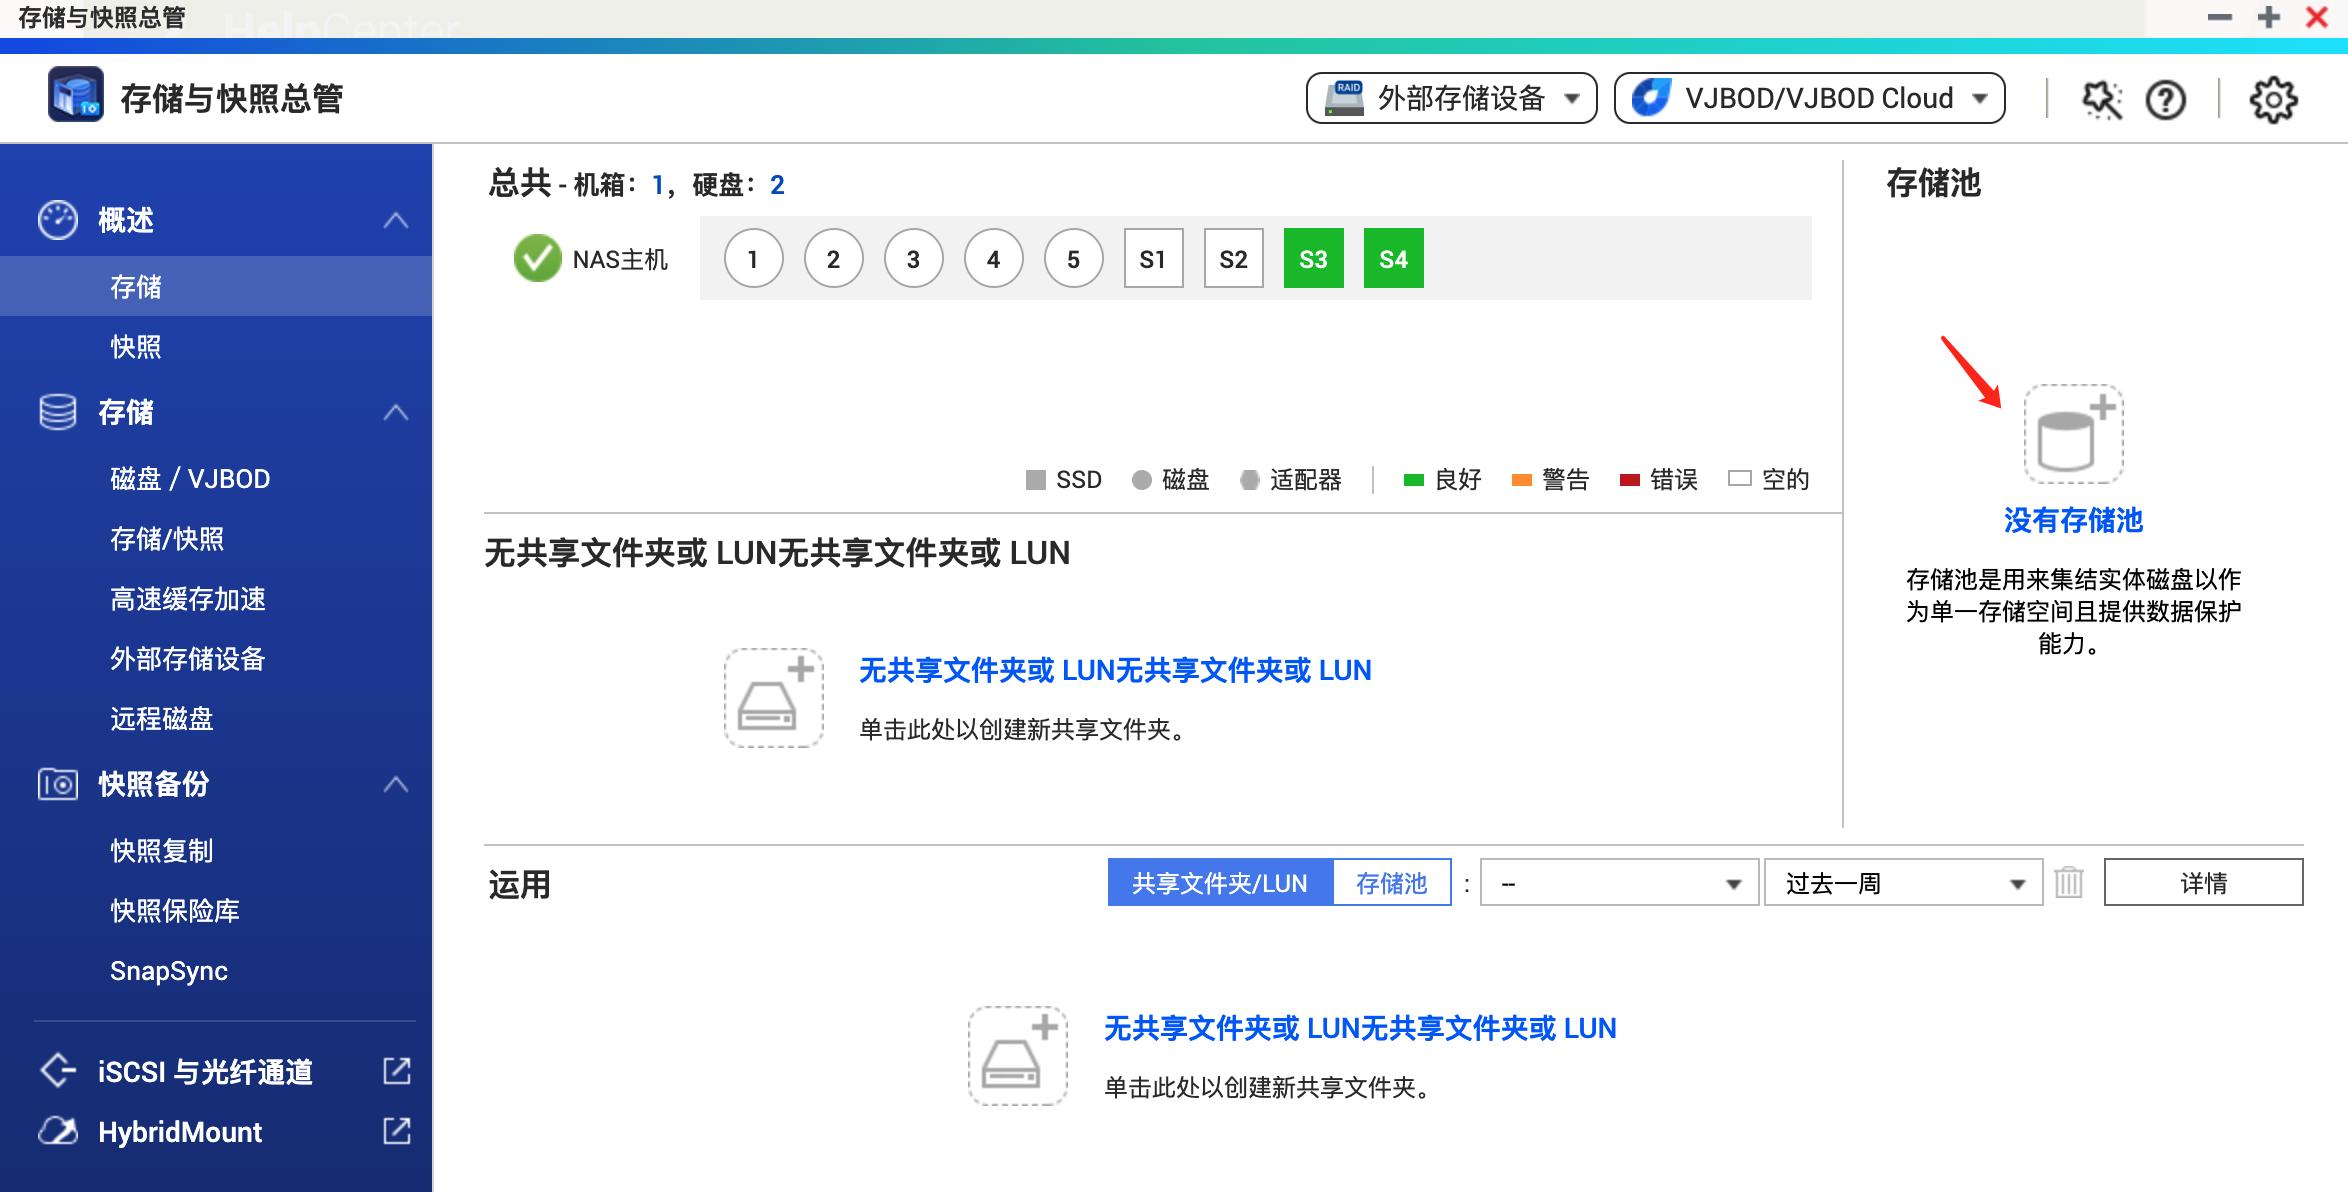Screen dimensions: 2348x1192
Task: Collapse the 存储 sidebar section
Action: click(397, 413)
